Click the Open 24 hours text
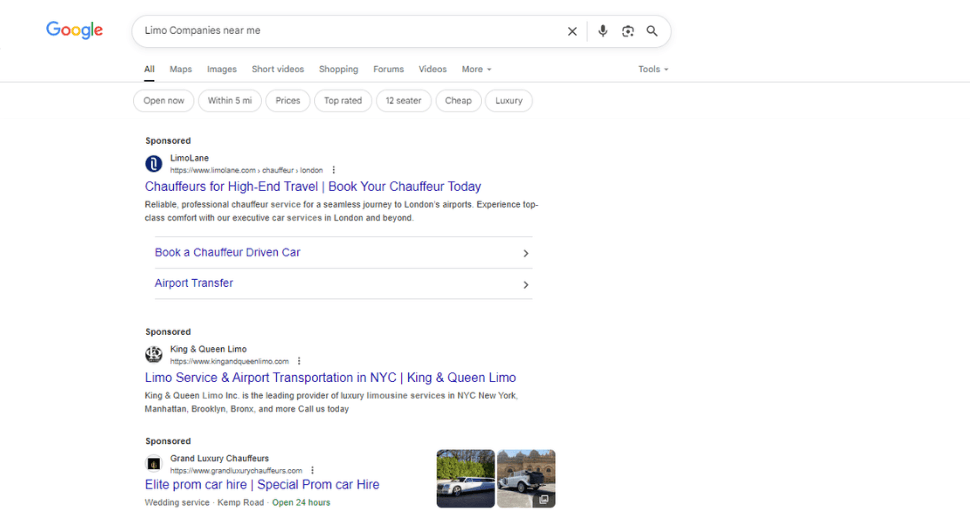The height and width of the screenshot is (517, 970). pyautogui.click(x=301, y=503)
